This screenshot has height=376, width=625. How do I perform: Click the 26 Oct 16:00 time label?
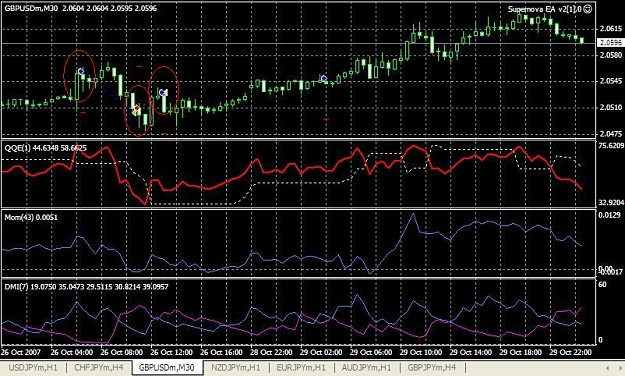coord(221,352)
